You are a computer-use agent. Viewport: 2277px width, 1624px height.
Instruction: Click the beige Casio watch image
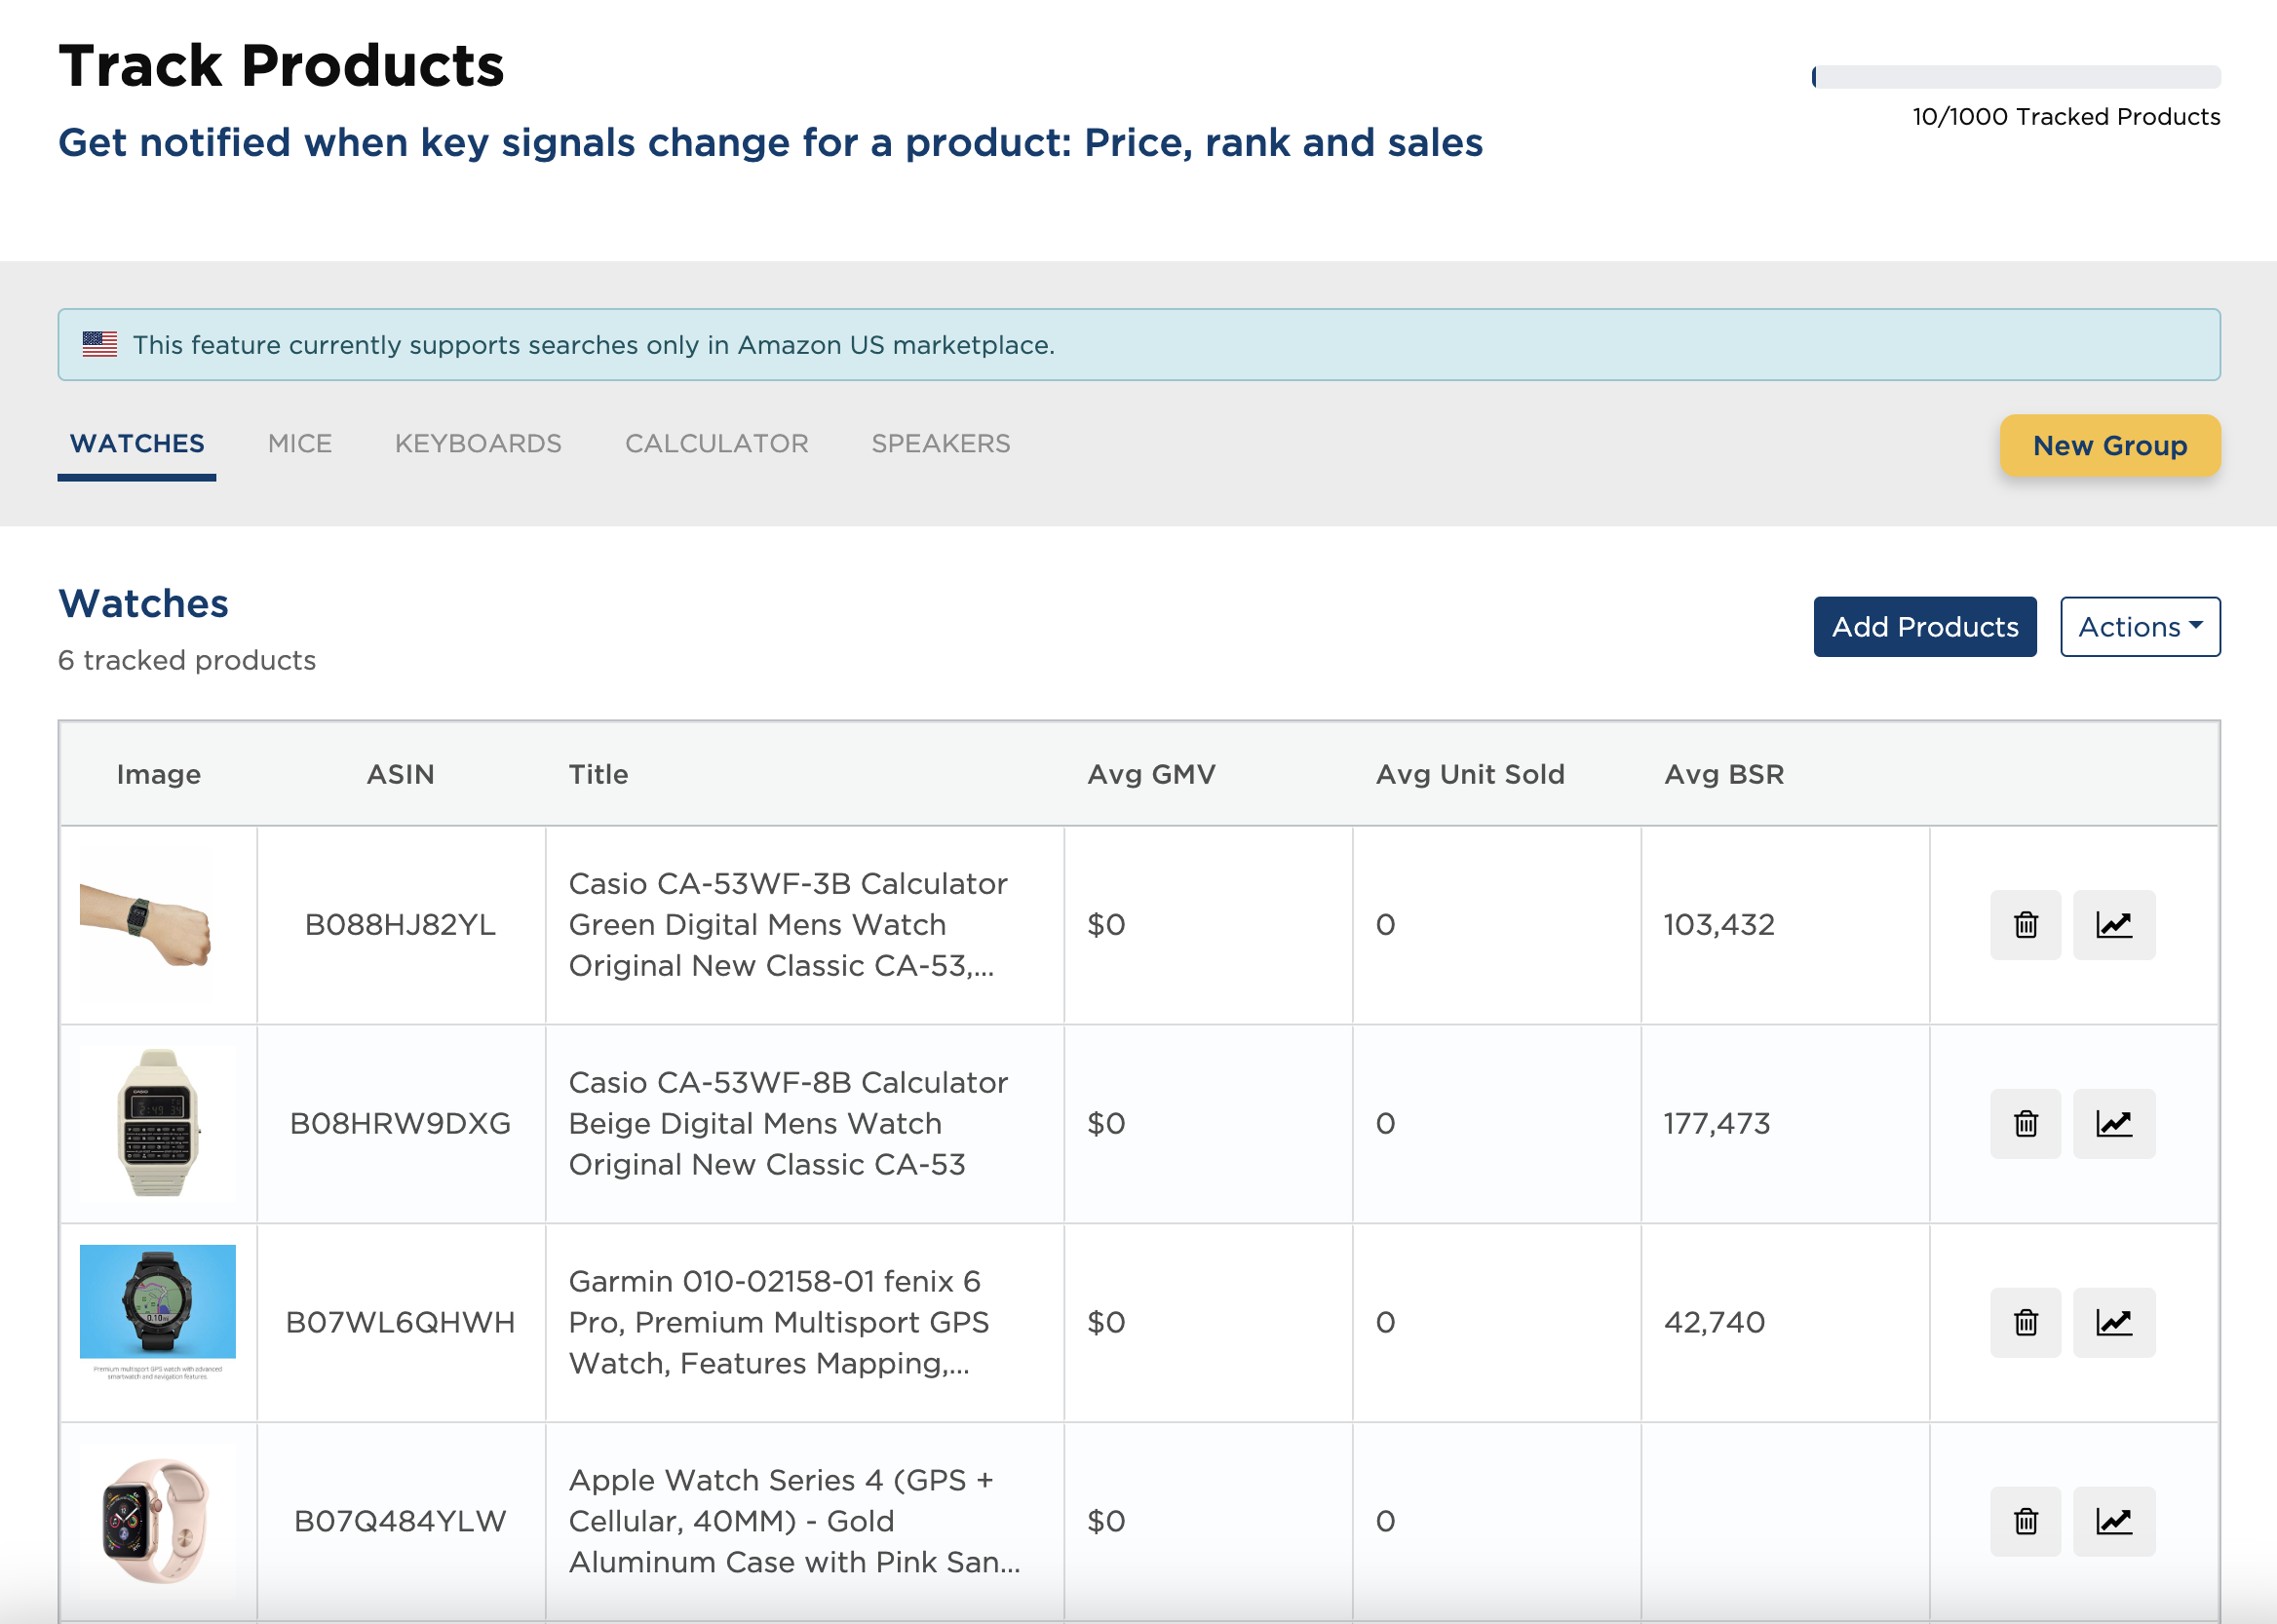point(158,1122)
